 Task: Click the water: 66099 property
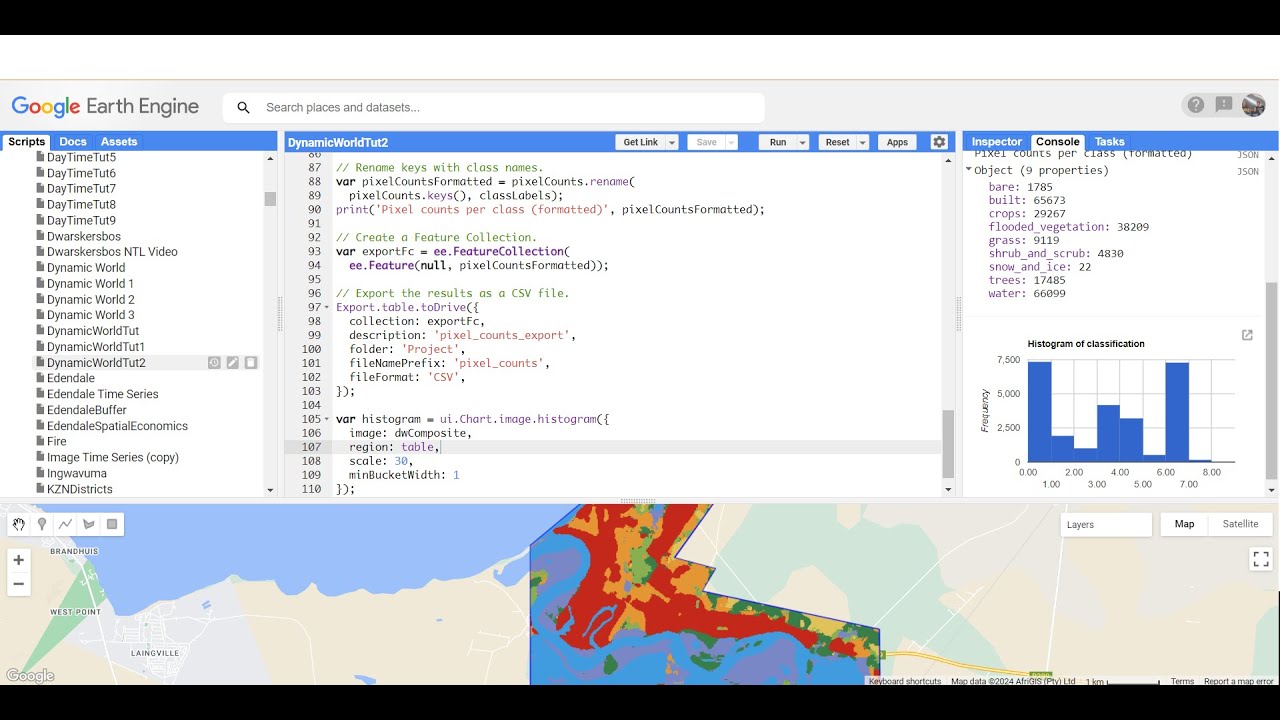(1026, 294)
